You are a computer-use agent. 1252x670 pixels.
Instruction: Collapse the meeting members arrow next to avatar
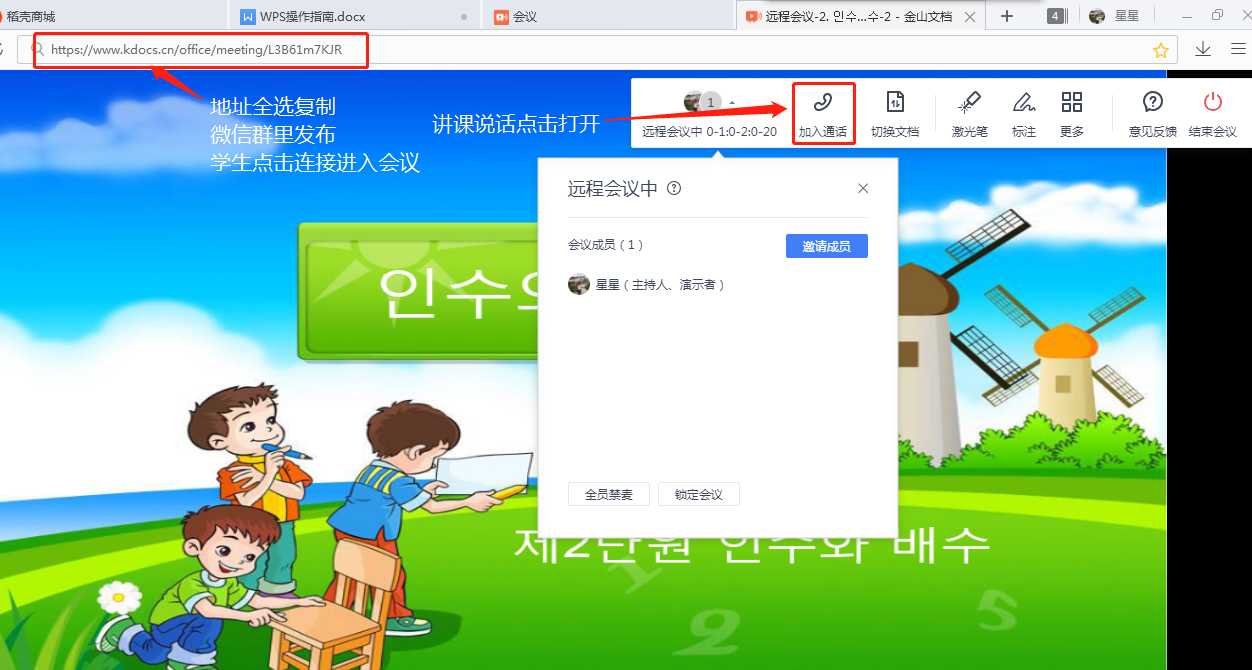732,102
